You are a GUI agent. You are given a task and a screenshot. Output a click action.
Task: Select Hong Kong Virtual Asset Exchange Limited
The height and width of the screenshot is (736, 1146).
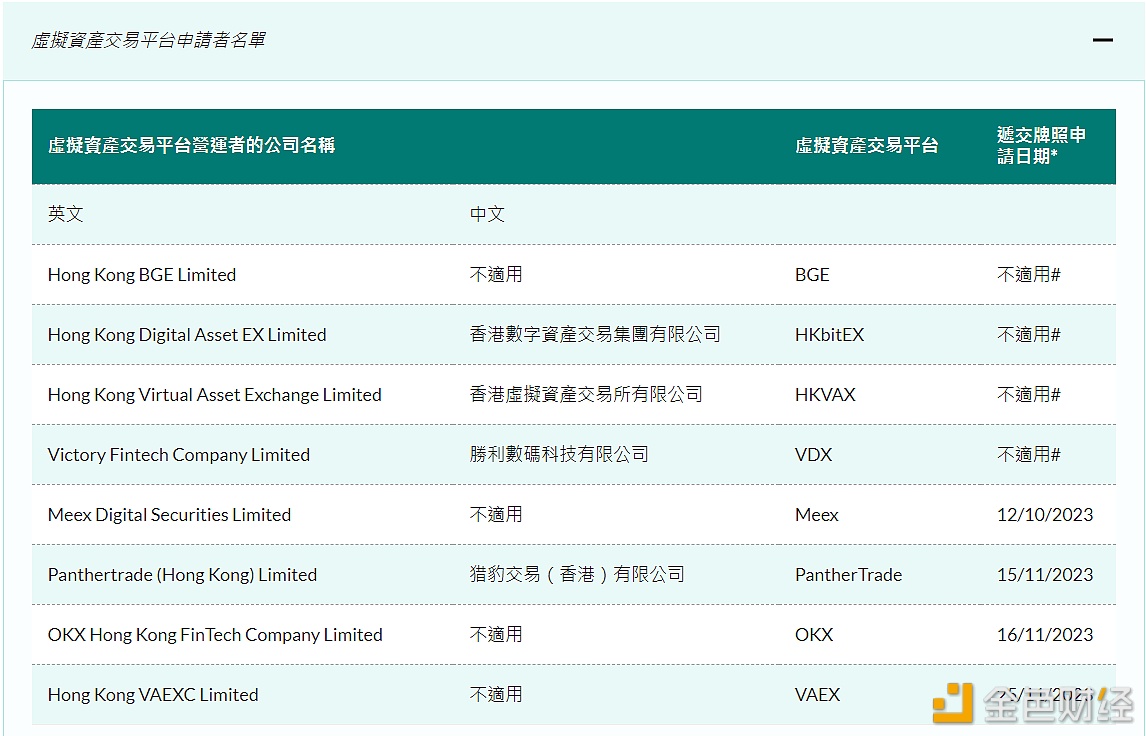[214, 395]
